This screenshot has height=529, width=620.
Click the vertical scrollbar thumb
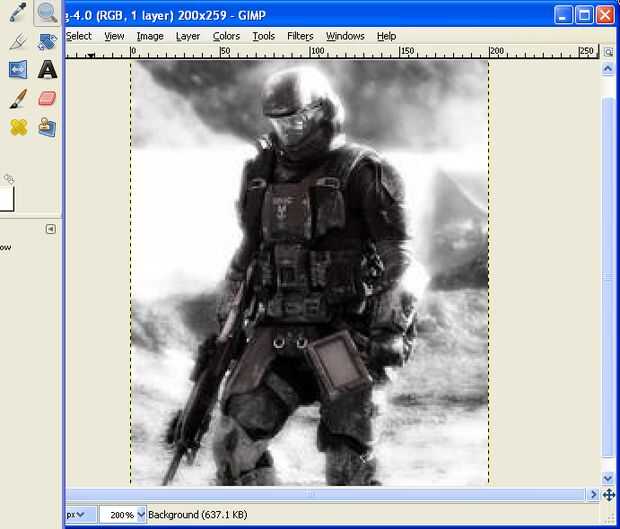click(x=608, y=277)
